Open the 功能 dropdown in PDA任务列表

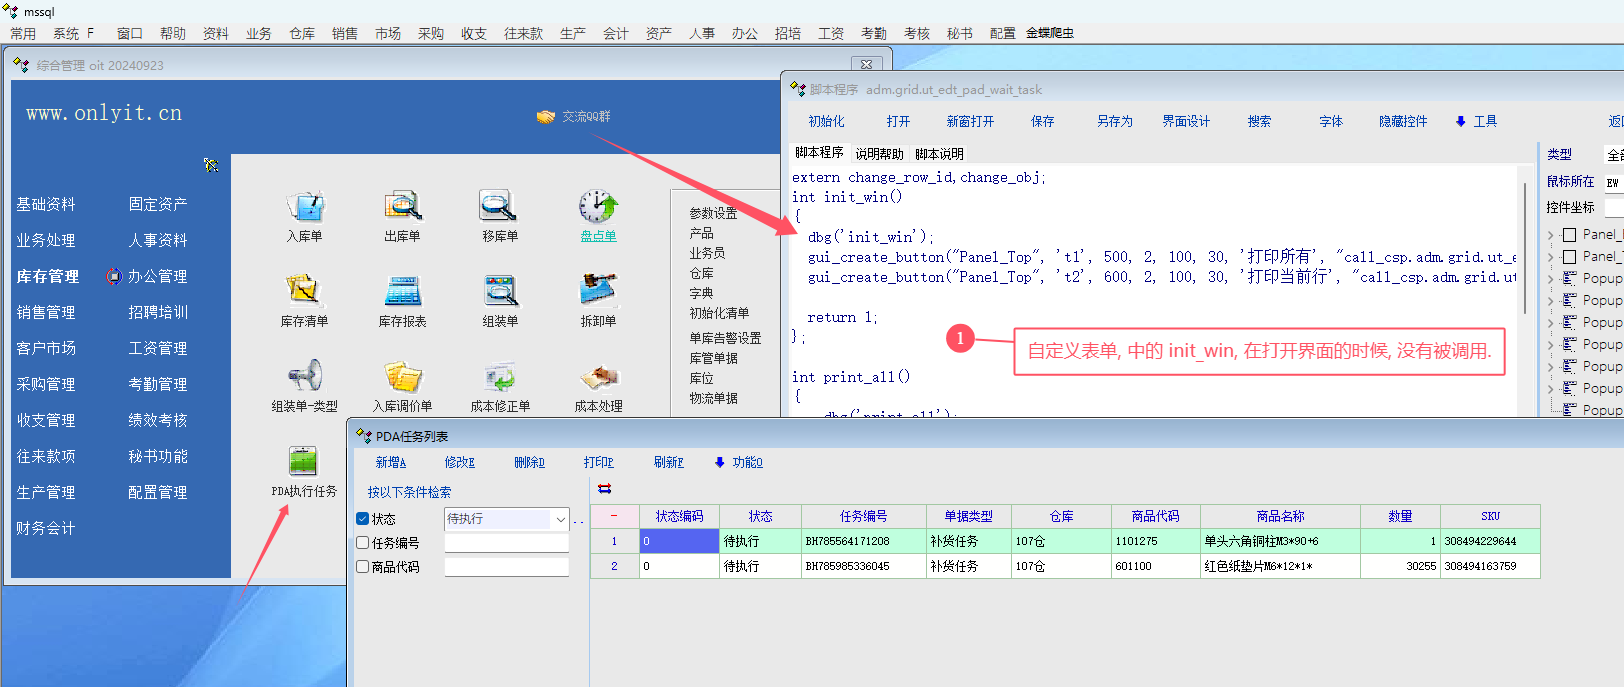click(738, 462)
